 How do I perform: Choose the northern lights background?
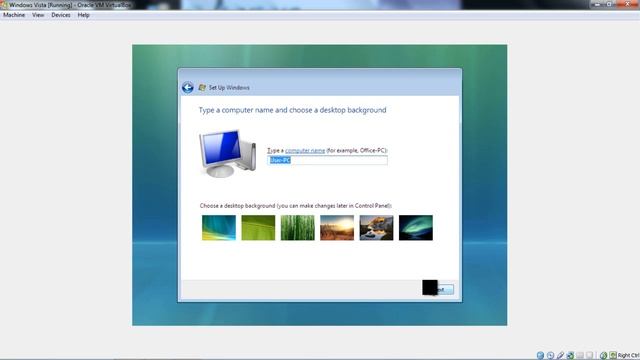[416, 228]
